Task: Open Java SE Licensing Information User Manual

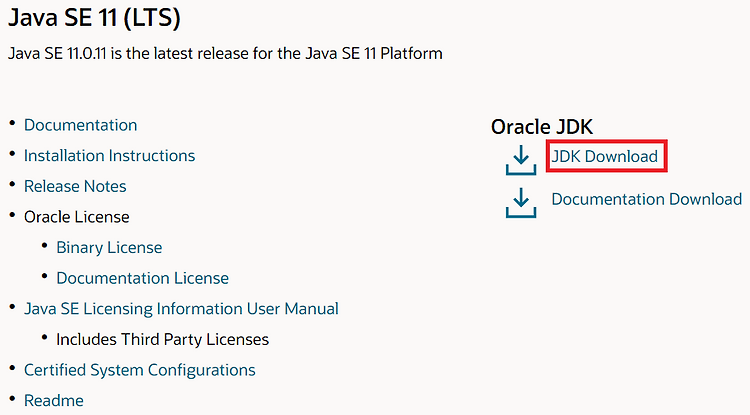Action: coord(181,309)
